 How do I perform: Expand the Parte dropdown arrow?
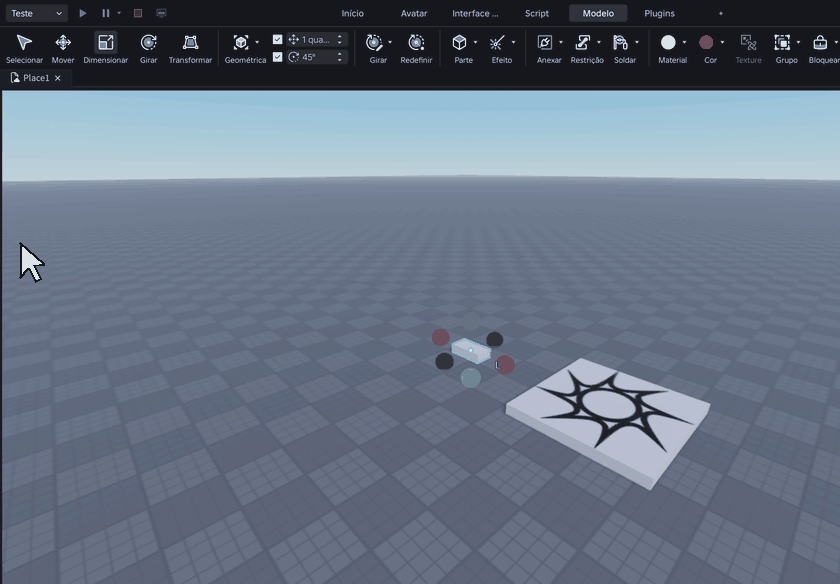click(475, 42)
